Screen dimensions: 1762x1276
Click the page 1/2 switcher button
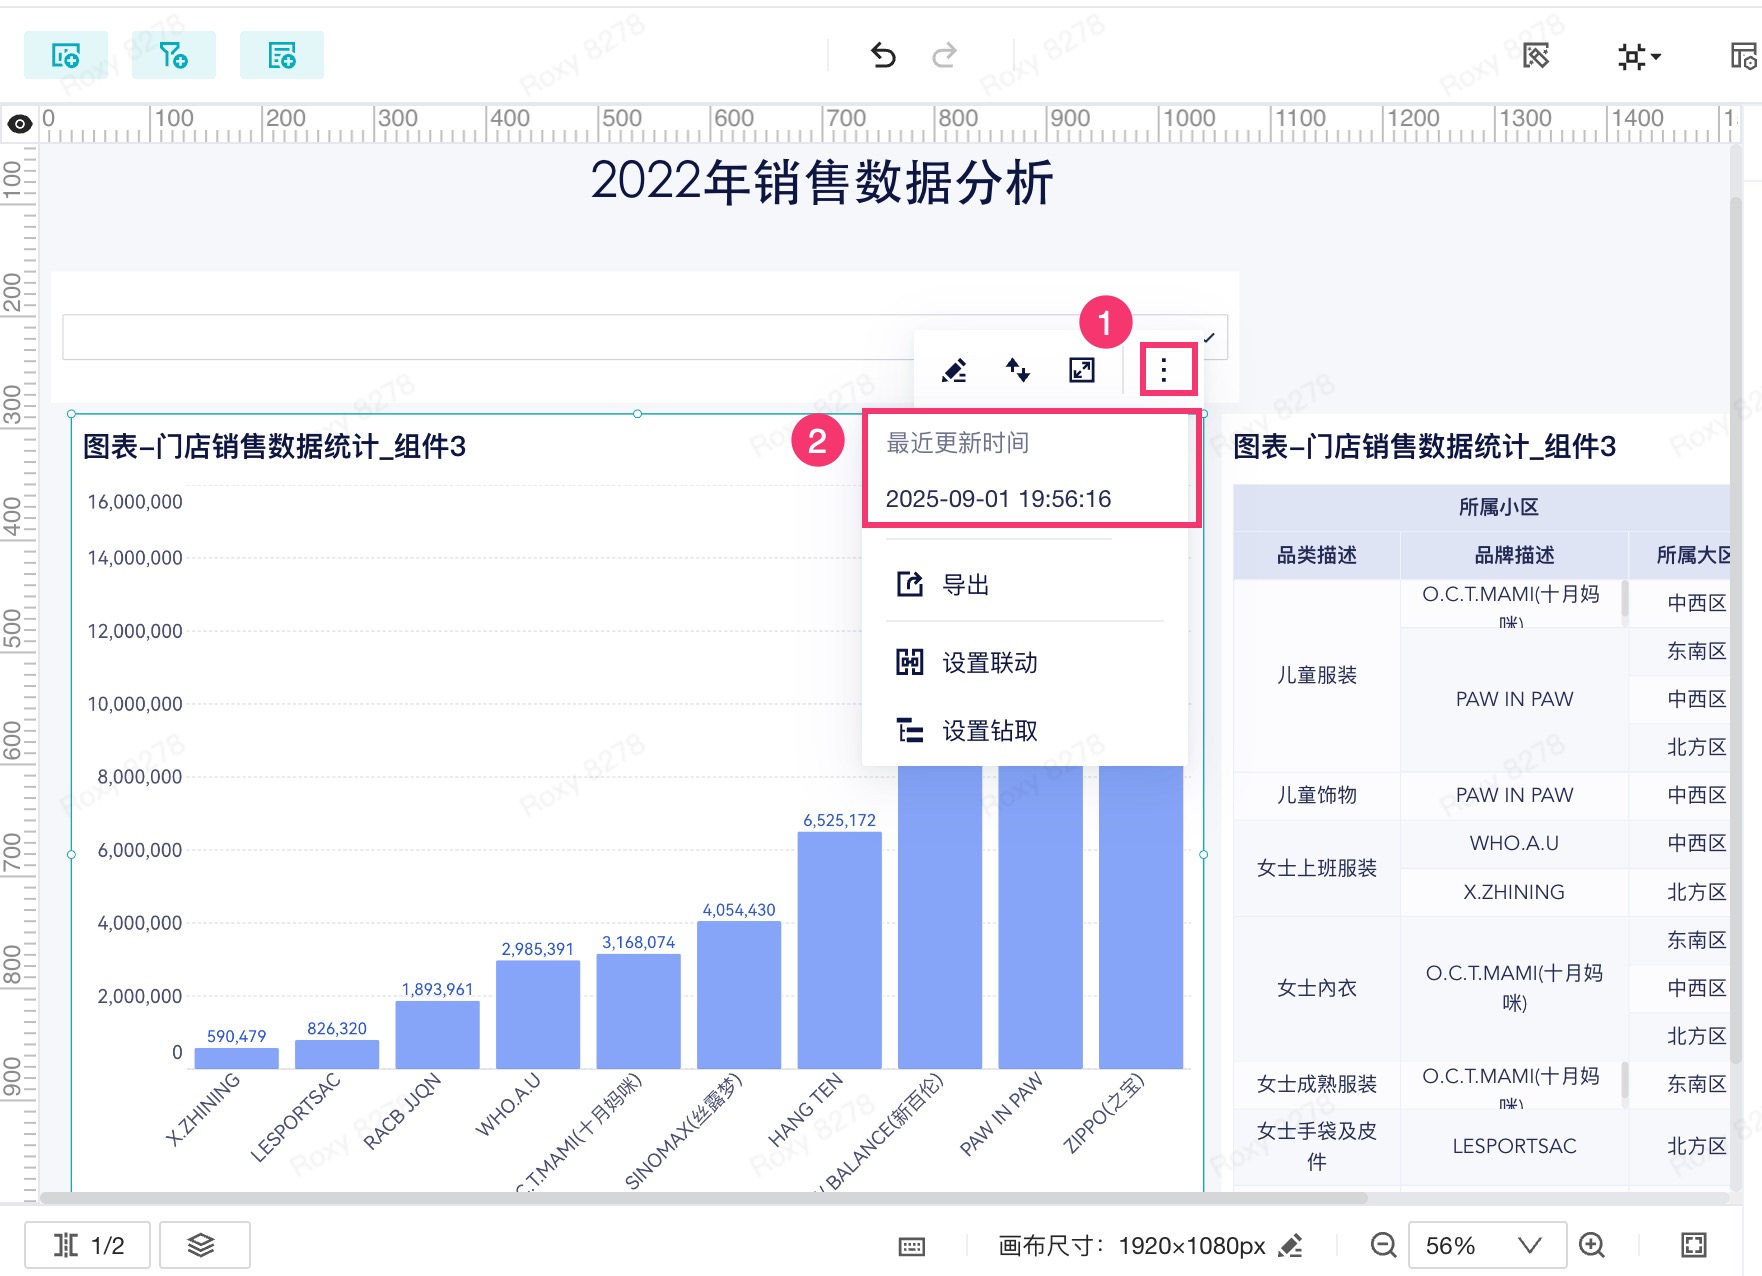point(88,1245)
